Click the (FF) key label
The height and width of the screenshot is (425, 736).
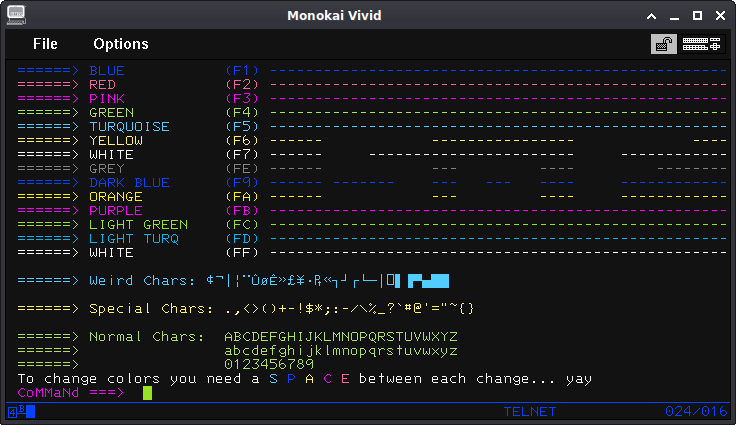(242, 253)
